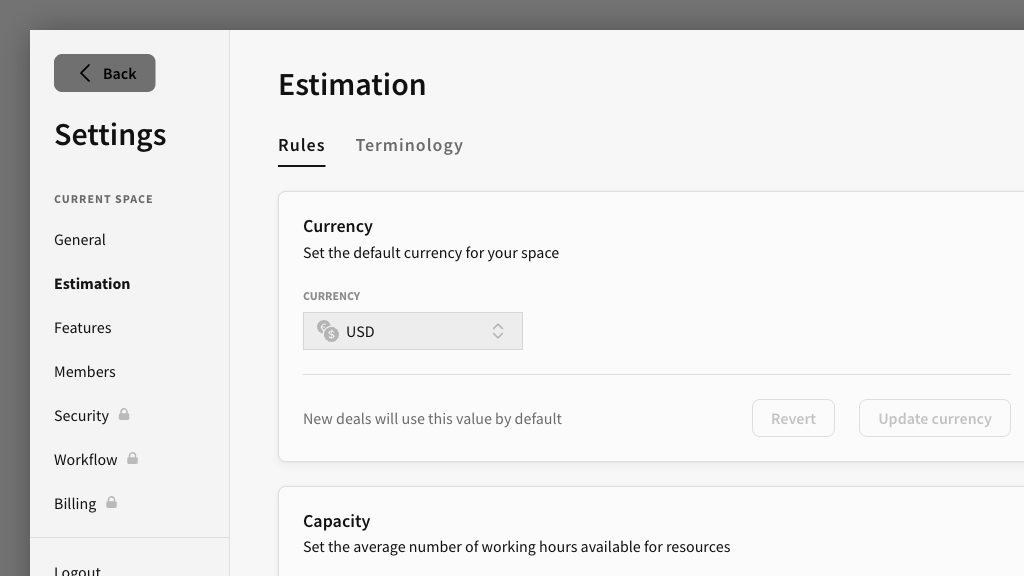Open Estimation in the sidebar
Viewport: 1024px width, 576px height.
(92, 284)
